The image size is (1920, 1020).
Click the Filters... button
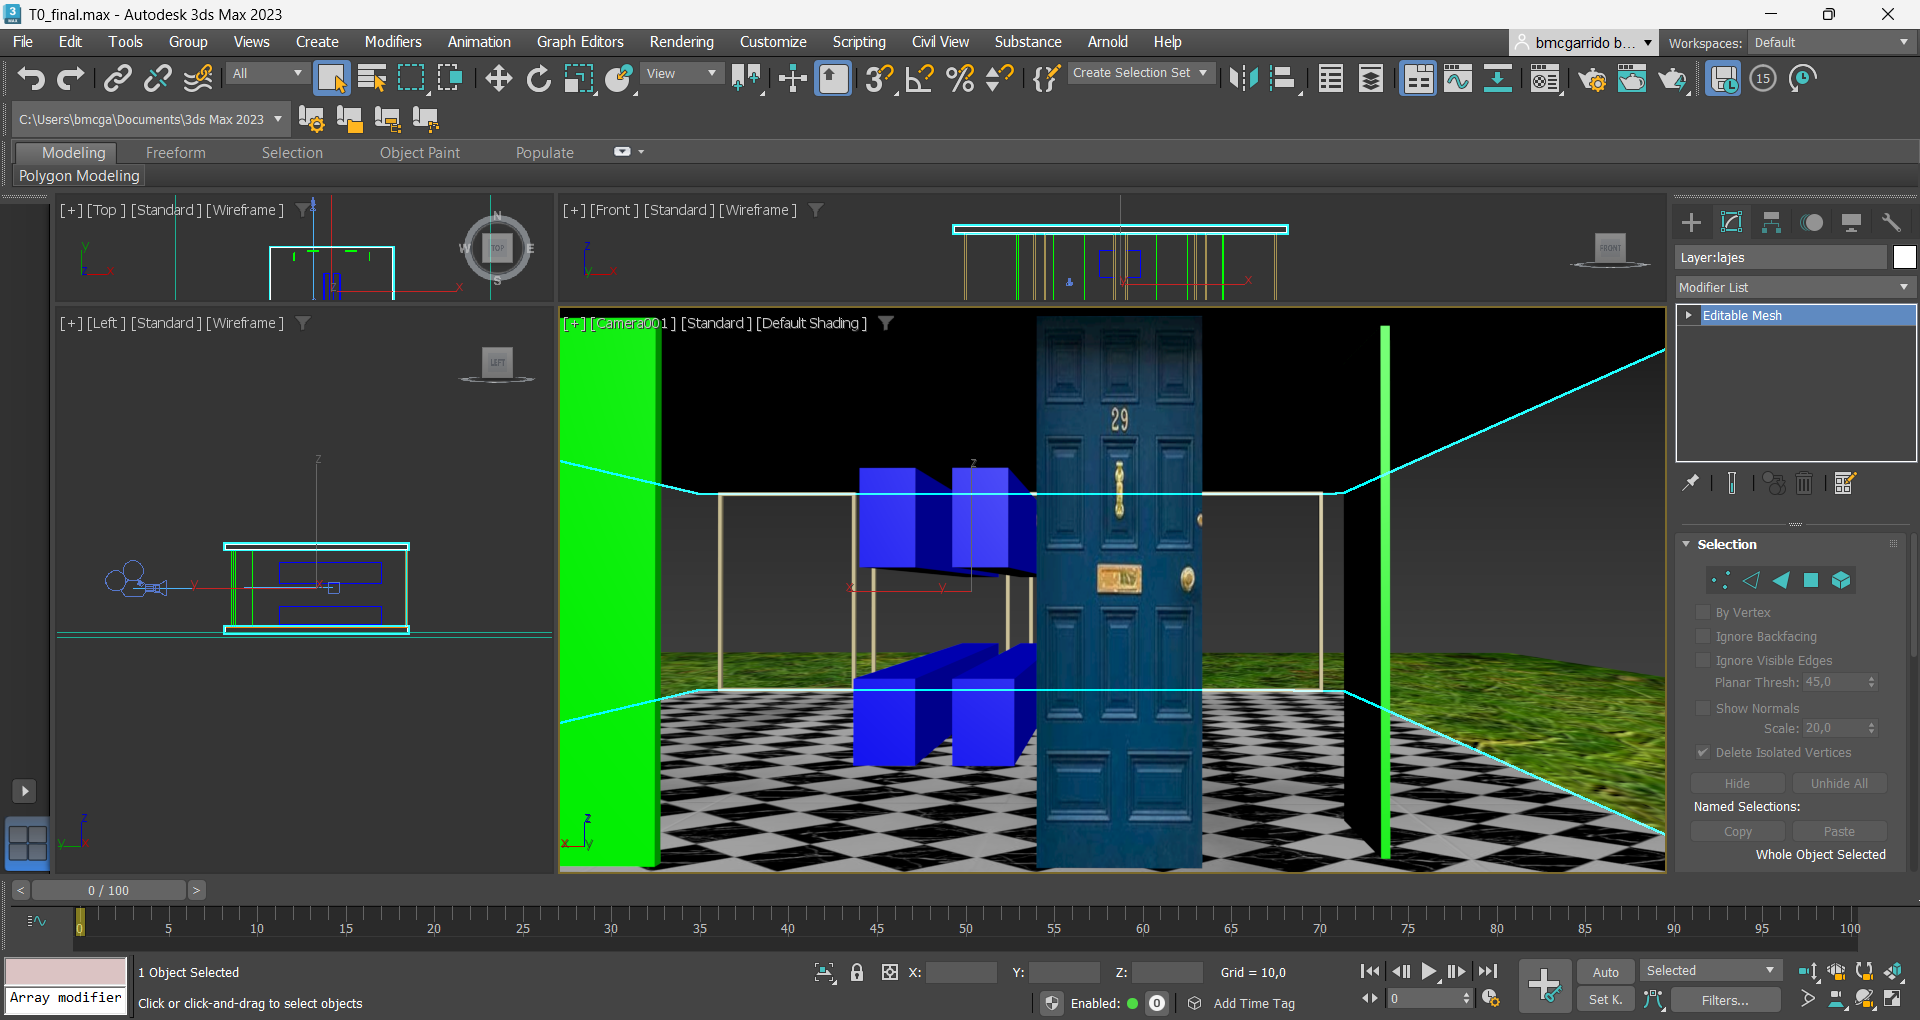coord(1725,1000)
